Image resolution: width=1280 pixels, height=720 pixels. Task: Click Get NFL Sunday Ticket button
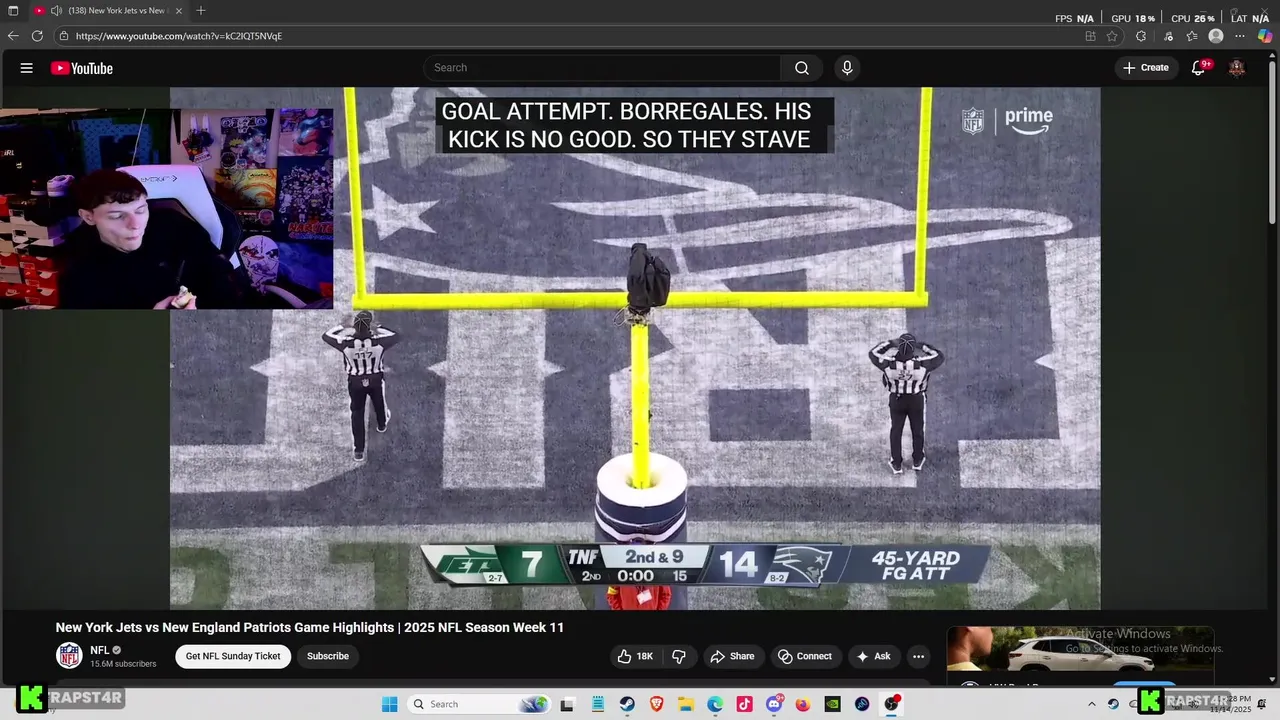(233, 656)
